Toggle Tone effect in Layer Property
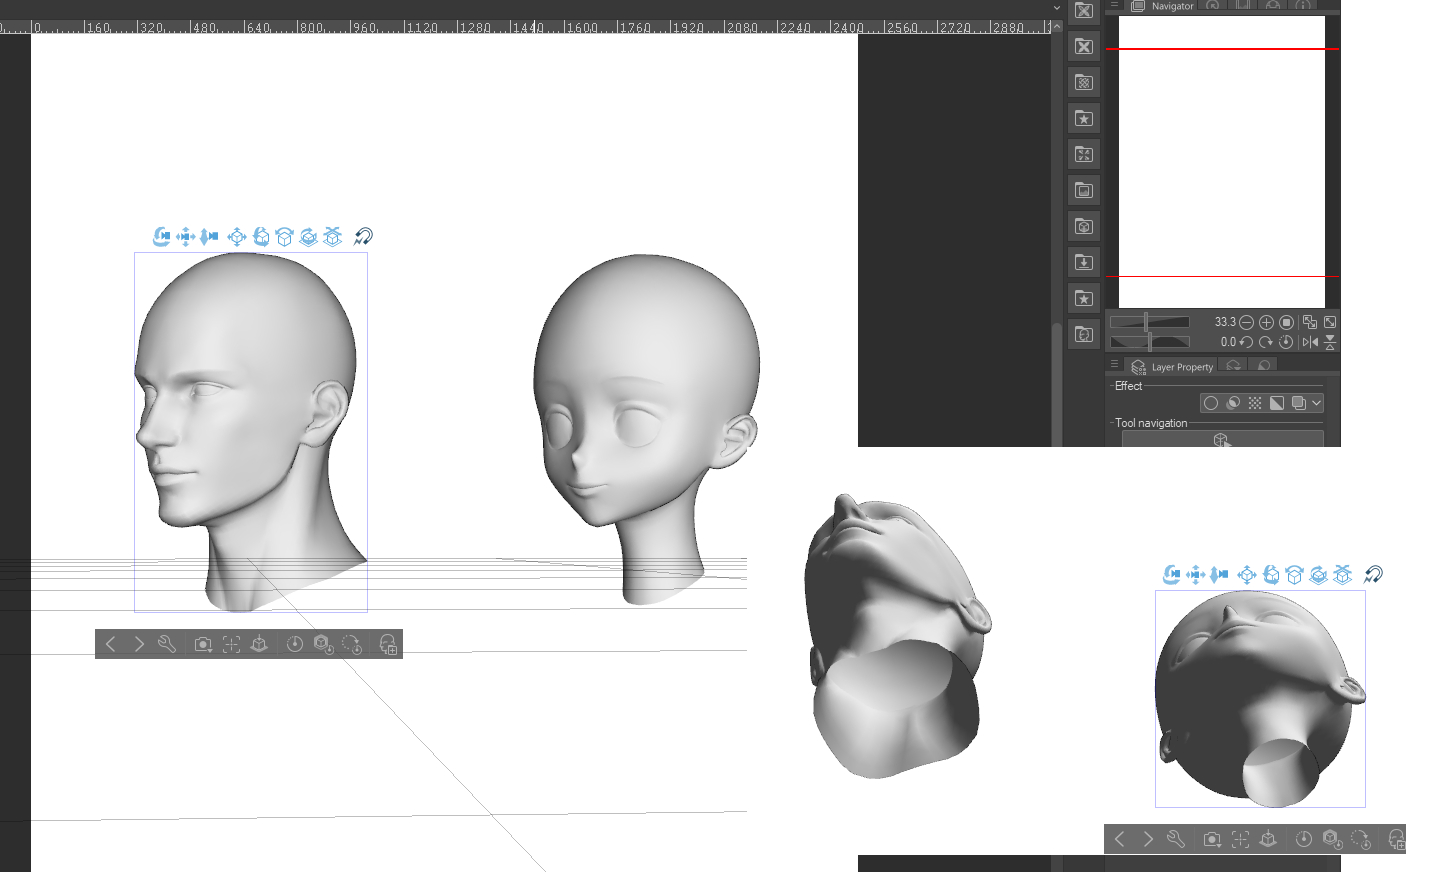Image resolution: width=1443 pixels, height=872 pixels. [1255, 403]
